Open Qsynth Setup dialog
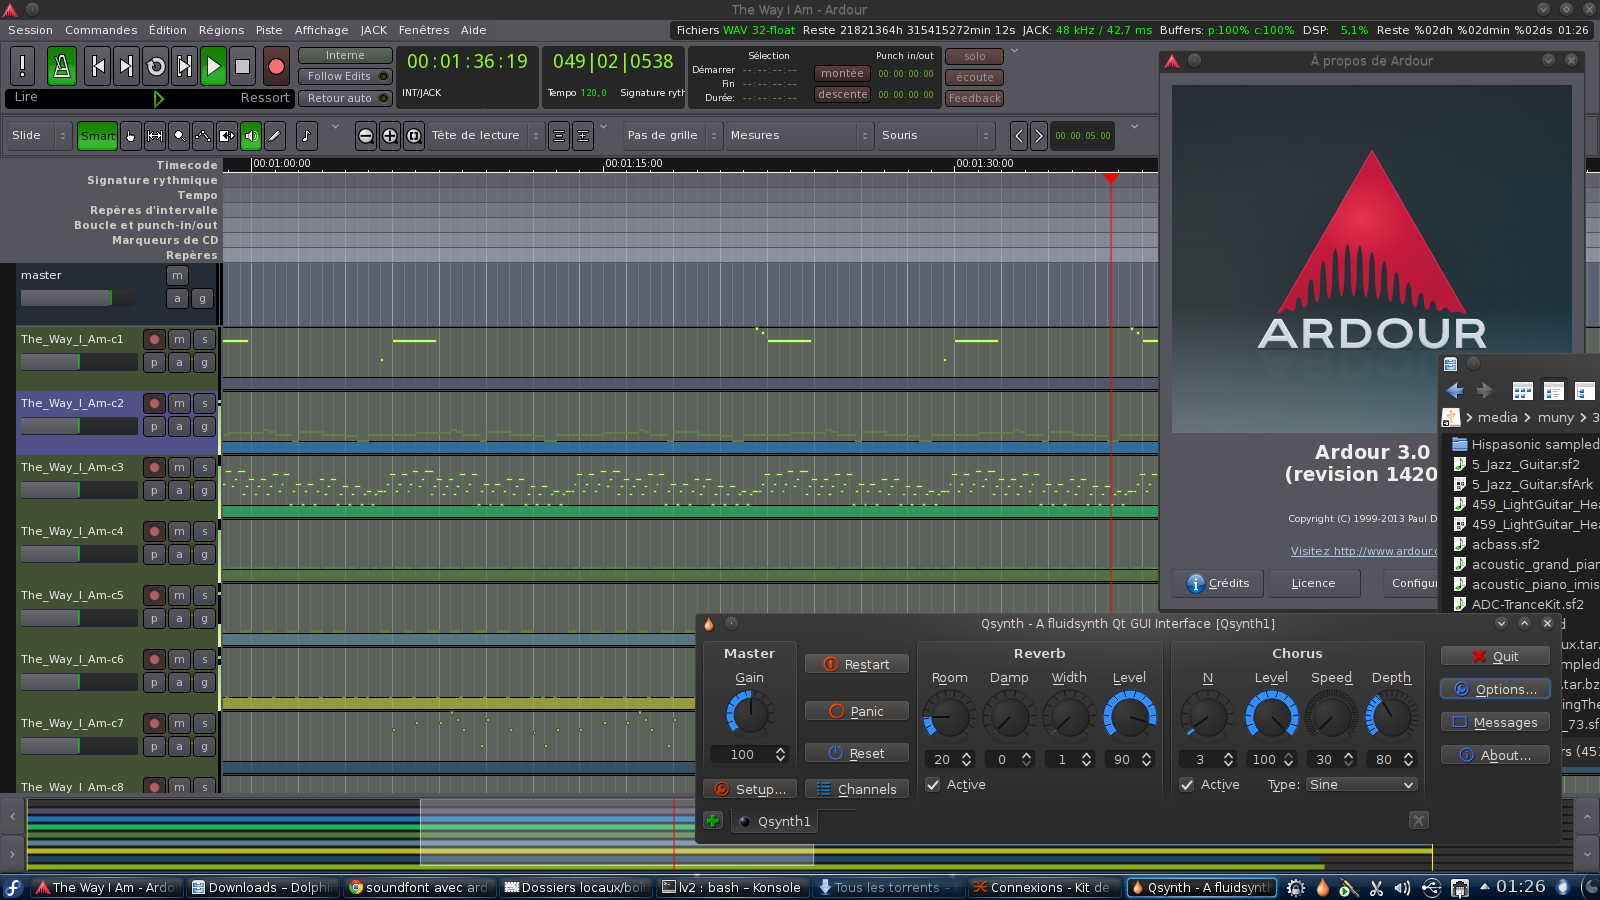Image resolution: width=1600 pixels, height=900 pixels. click(x=750, y=789)
